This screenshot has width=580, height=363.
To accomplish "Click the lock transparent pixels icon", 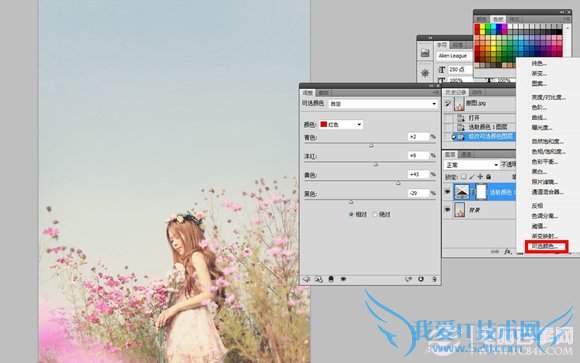I will (464, 177).
